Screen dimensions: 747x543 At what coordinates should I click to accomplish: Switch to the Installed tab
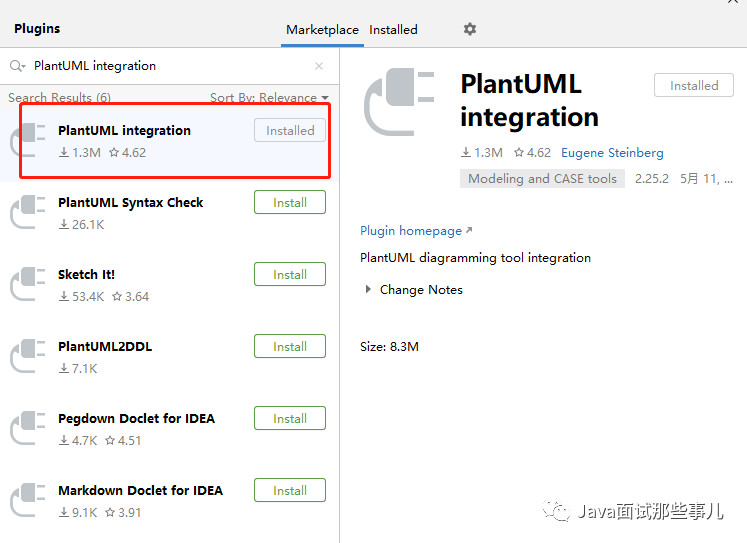point(393,30)
